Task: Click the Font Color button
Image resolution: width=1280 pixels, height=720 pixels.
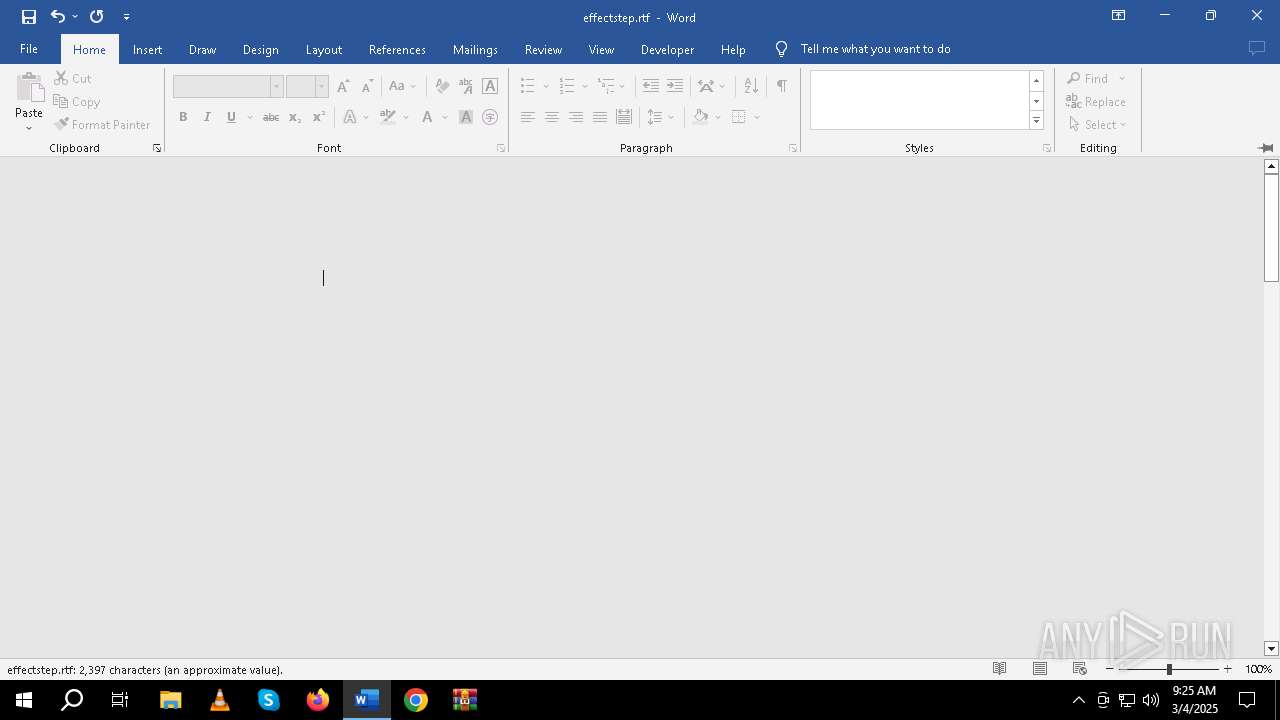Action: [427, 117]
